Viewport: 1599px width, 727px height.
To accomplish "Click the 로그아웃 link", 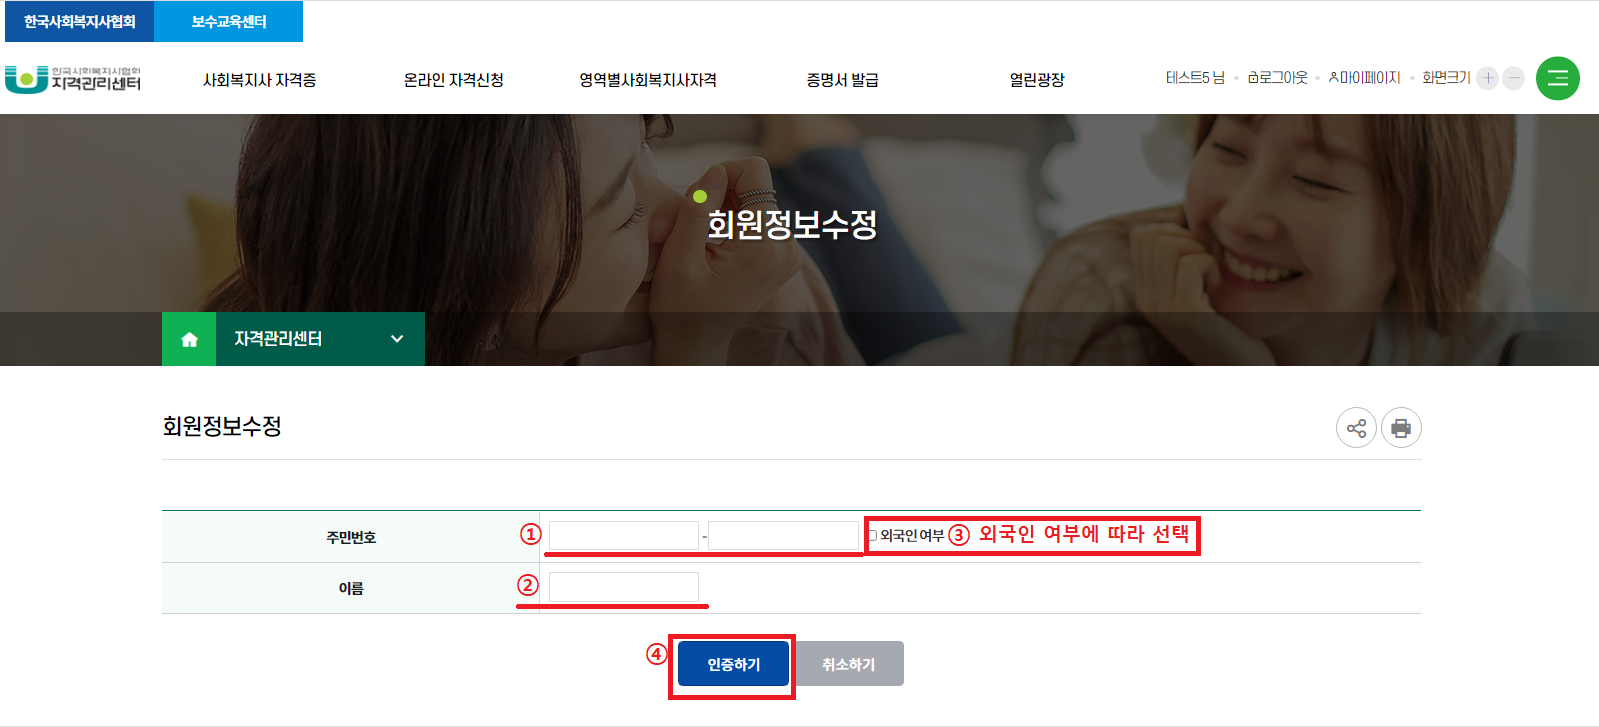I will [x=1278, y=78].
